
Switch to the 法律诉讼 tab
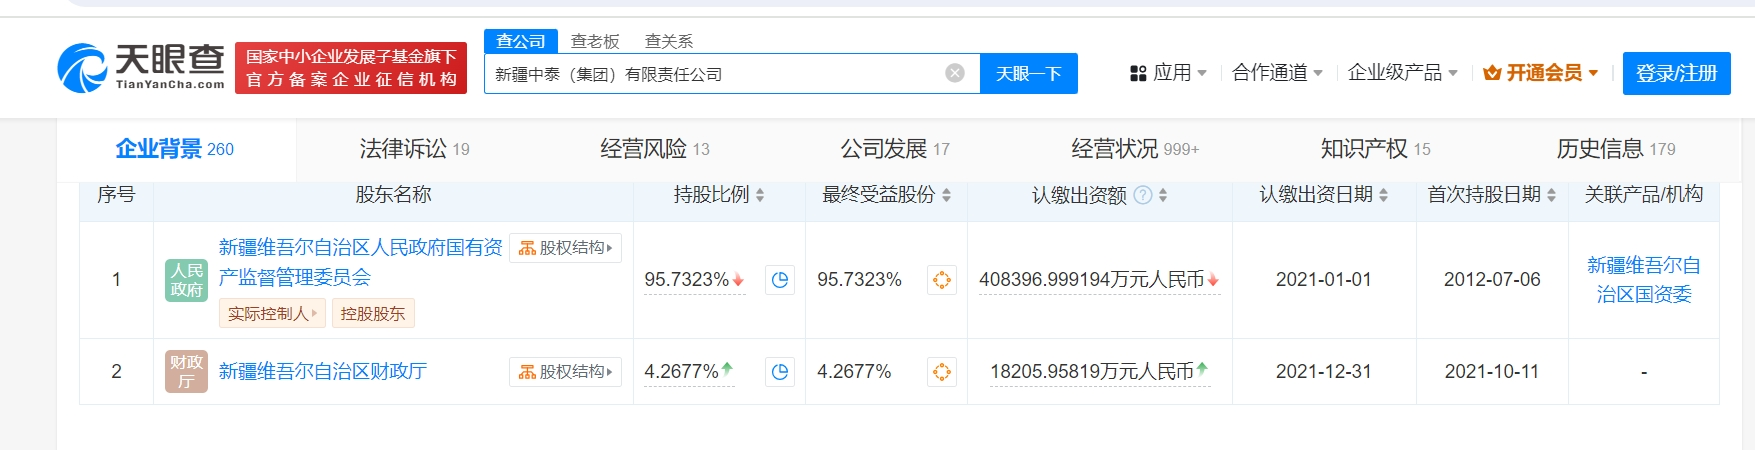[414, 149]
